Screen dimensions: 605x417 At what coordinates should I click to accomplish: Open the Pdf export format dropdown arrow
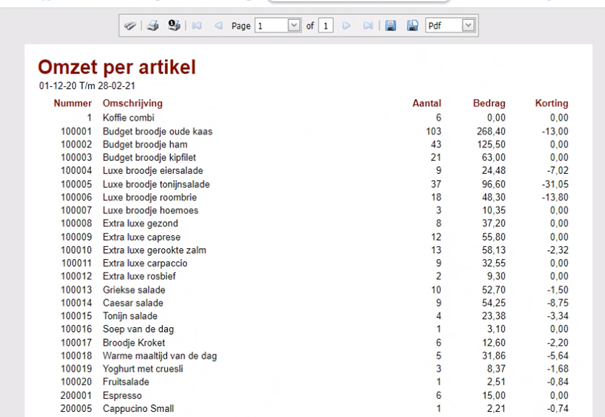(x=468, y=25)
